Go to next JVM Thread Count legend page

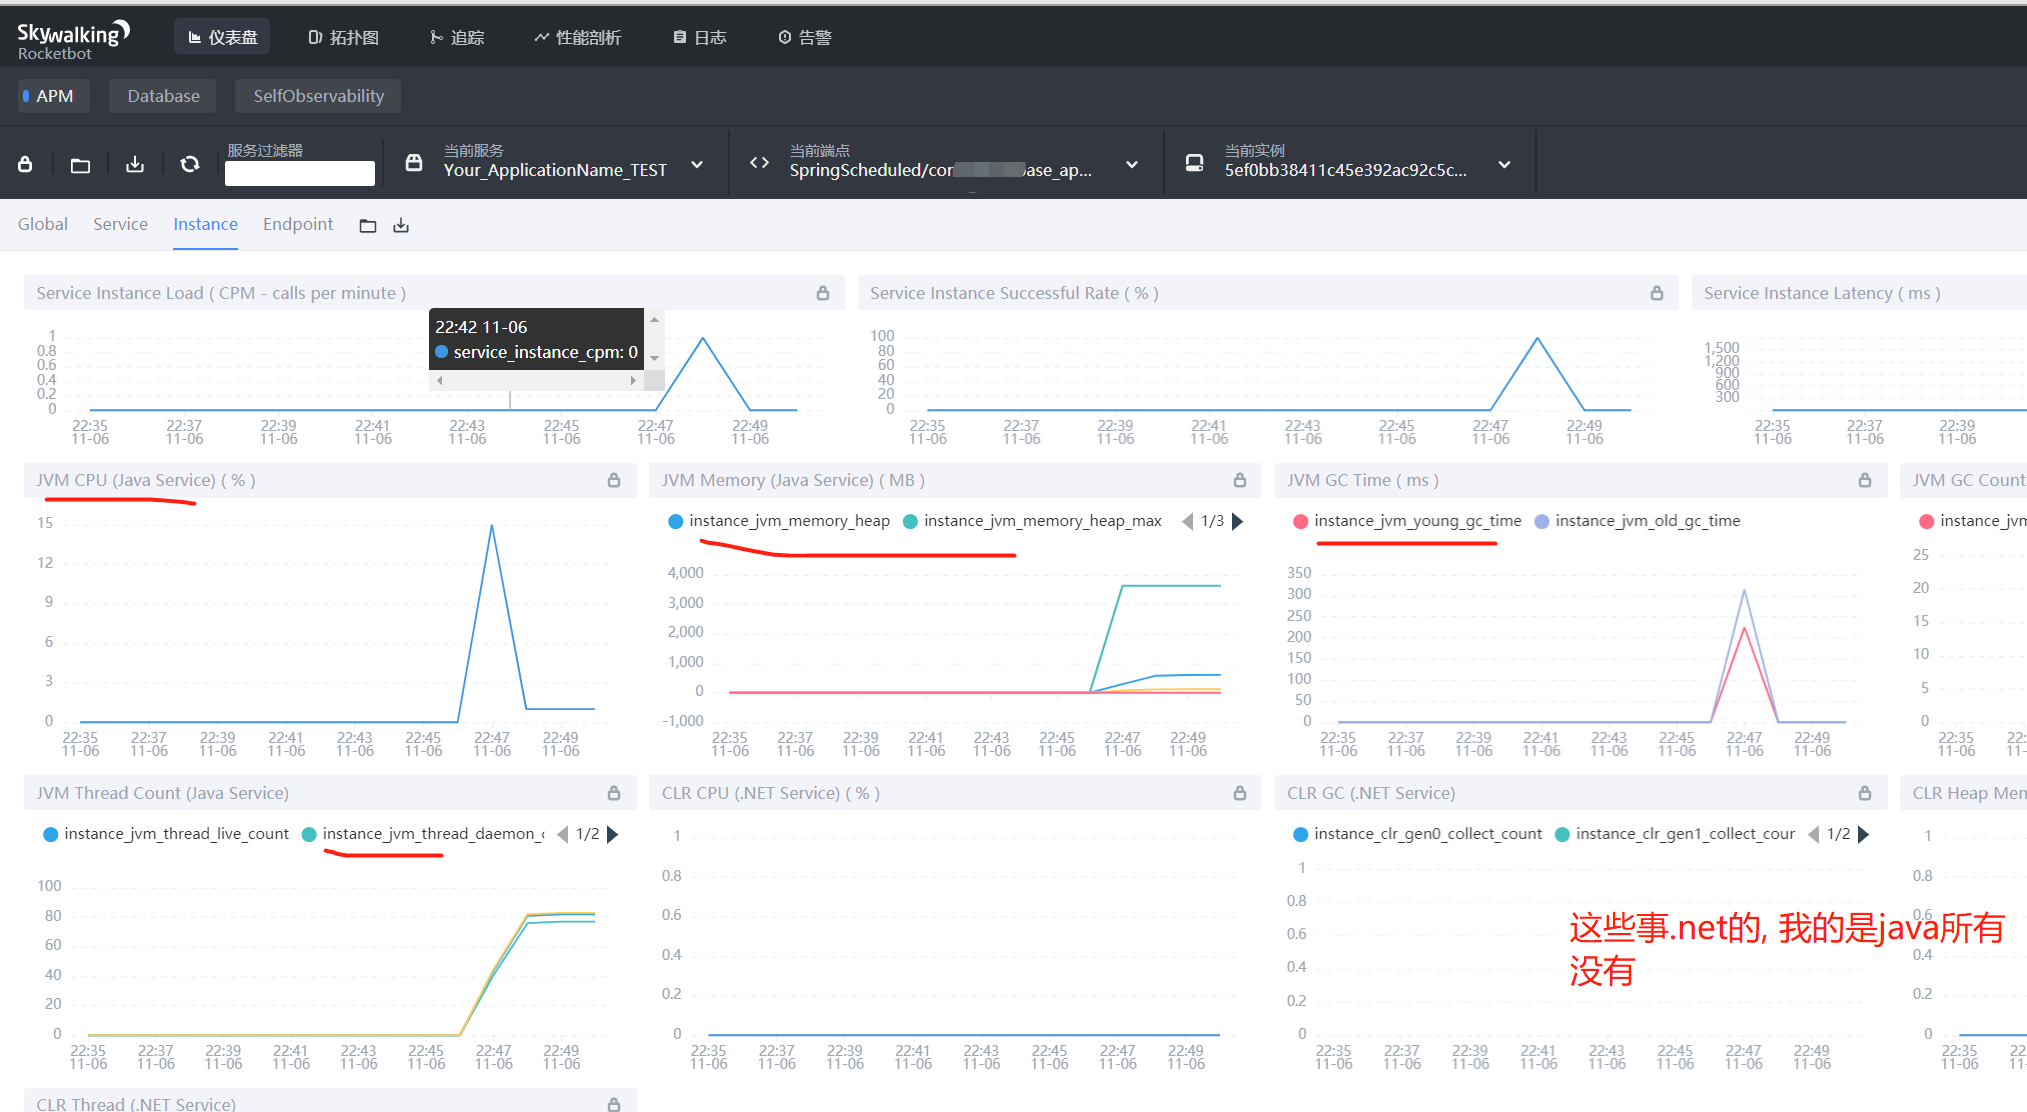pyautogui.click(x=613, y=834)
